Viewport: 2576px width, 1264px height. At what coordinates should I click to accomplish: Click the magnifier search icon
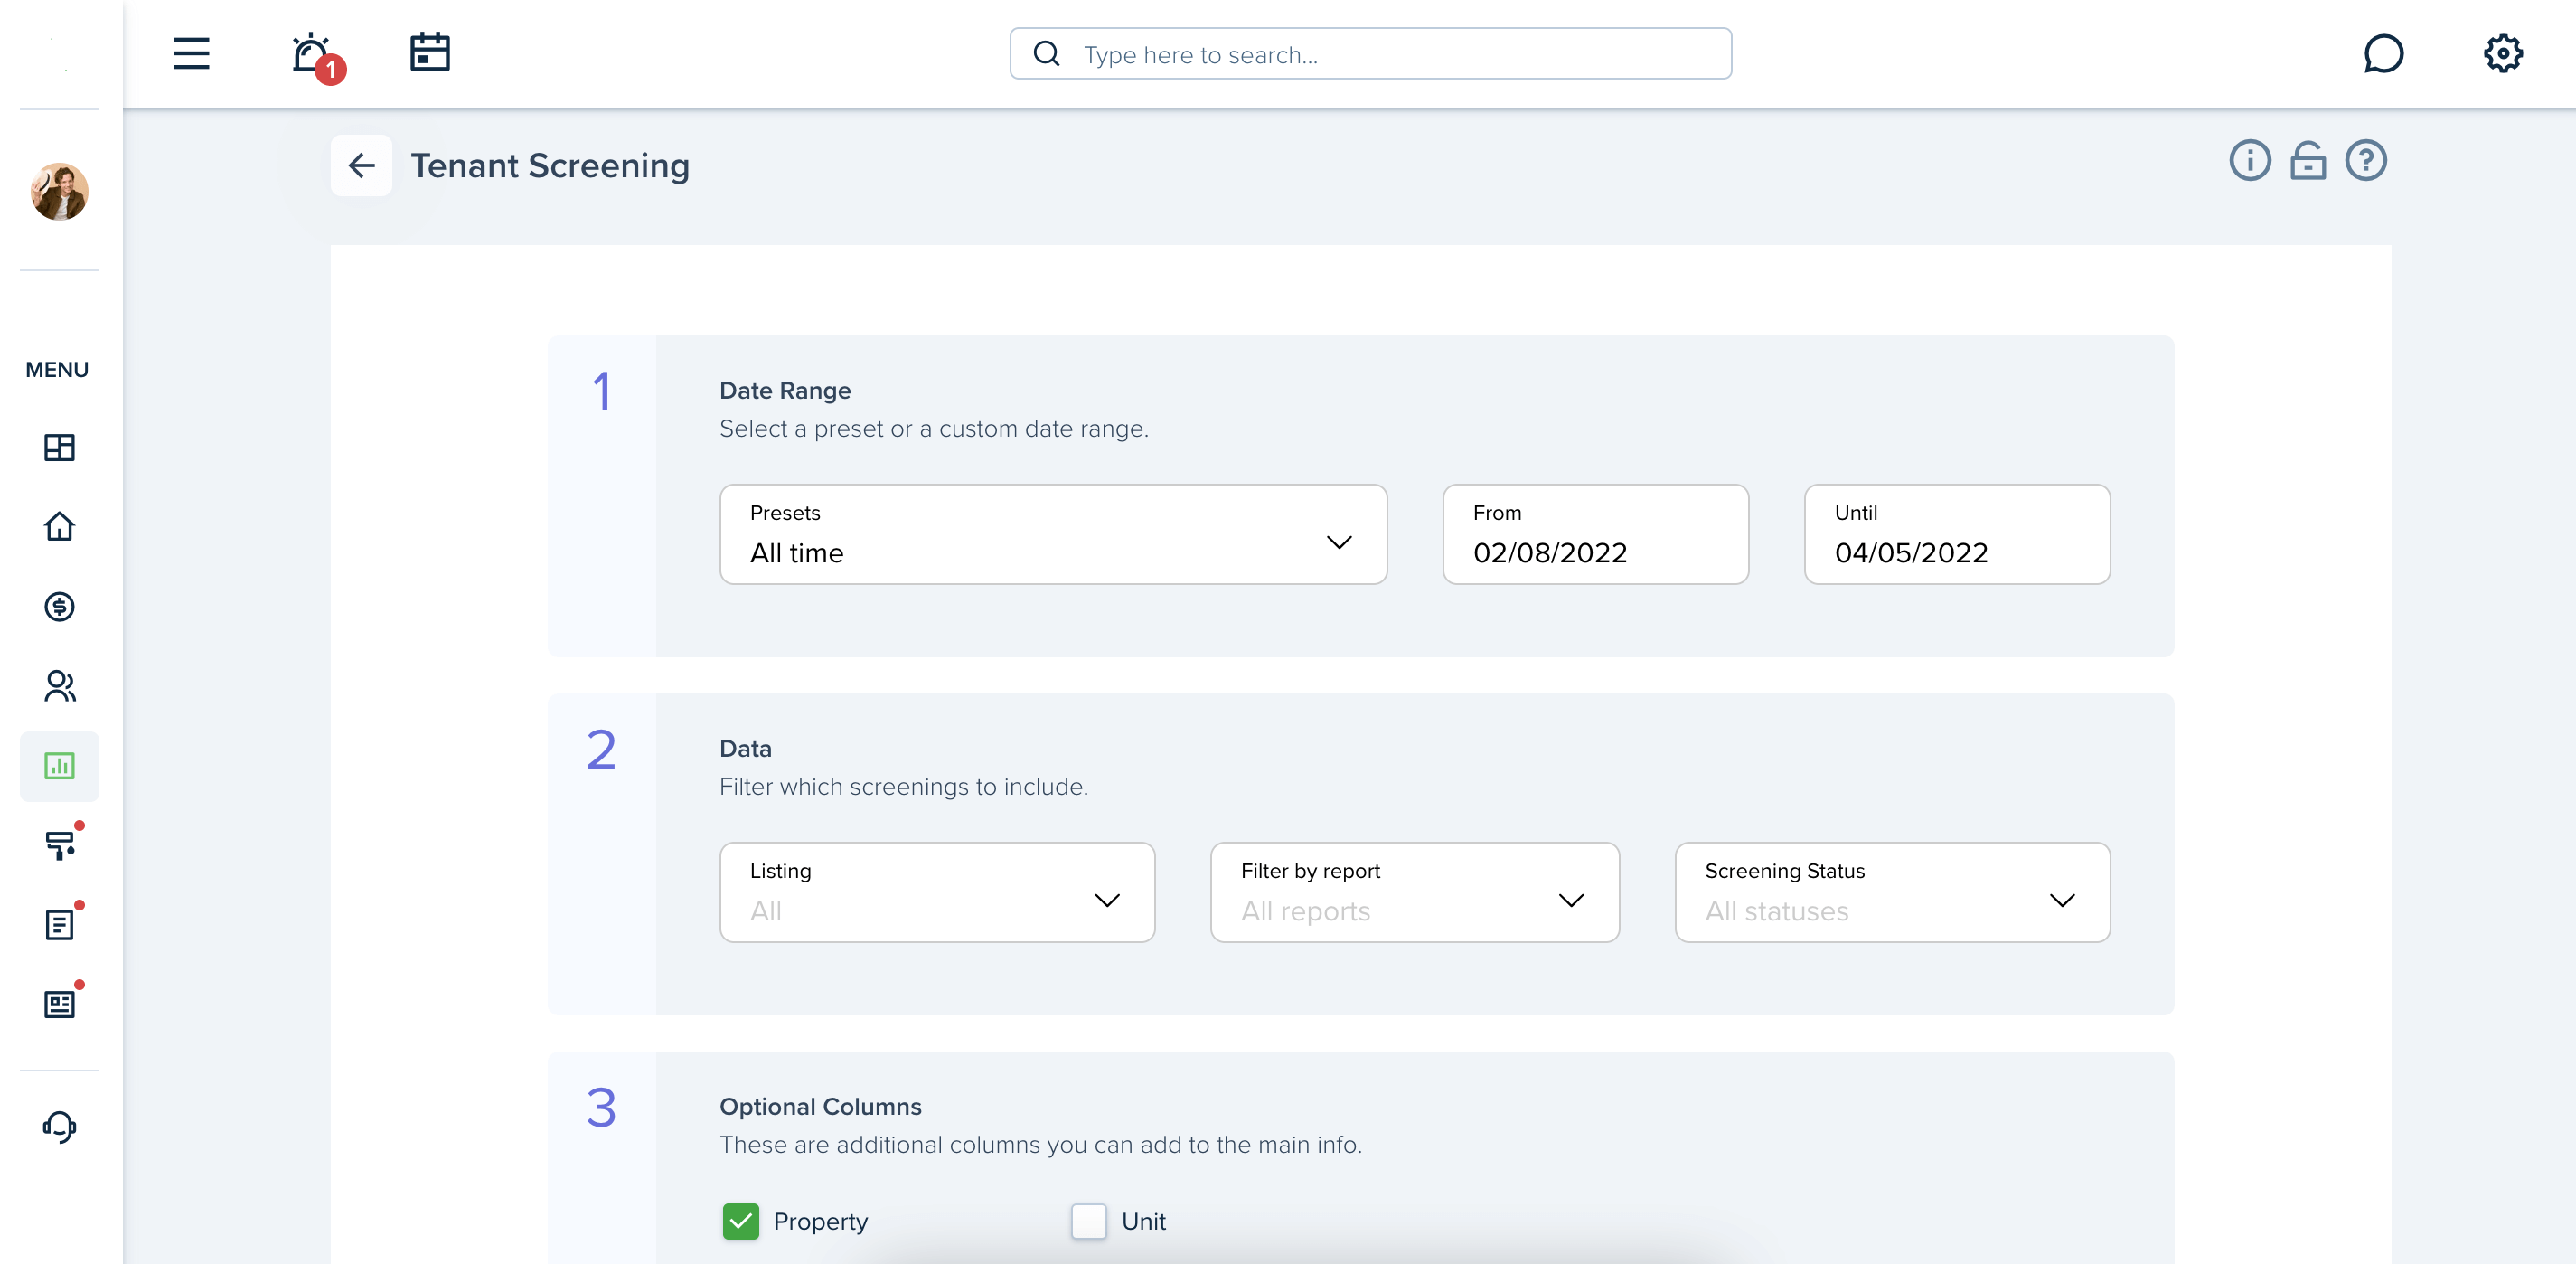click(x=1046, y=54)
